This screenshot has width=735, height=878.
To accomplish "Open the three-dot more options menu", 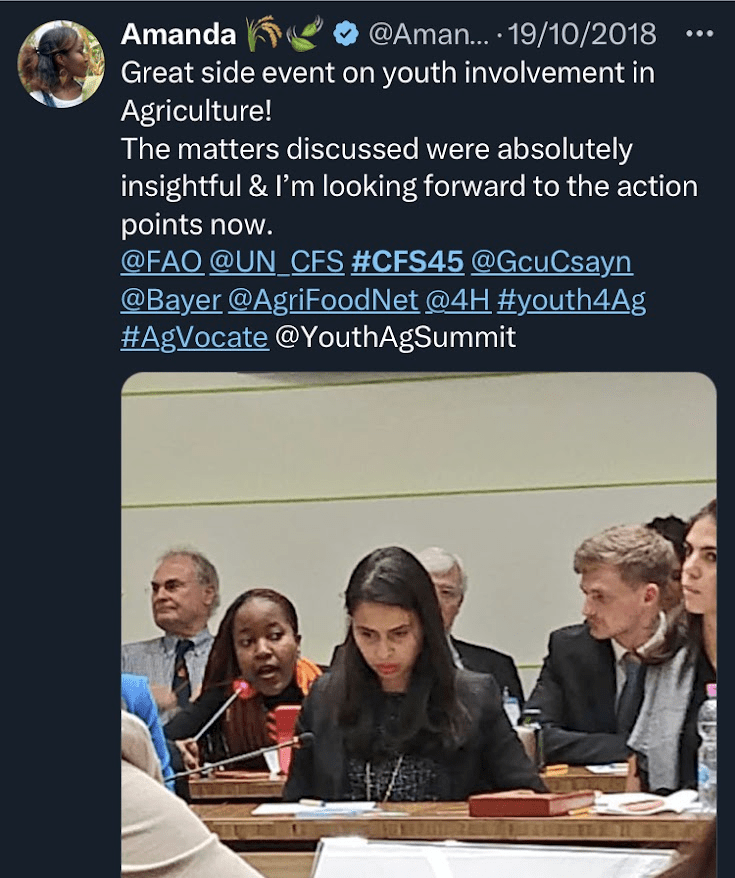I will pos(697,33).
